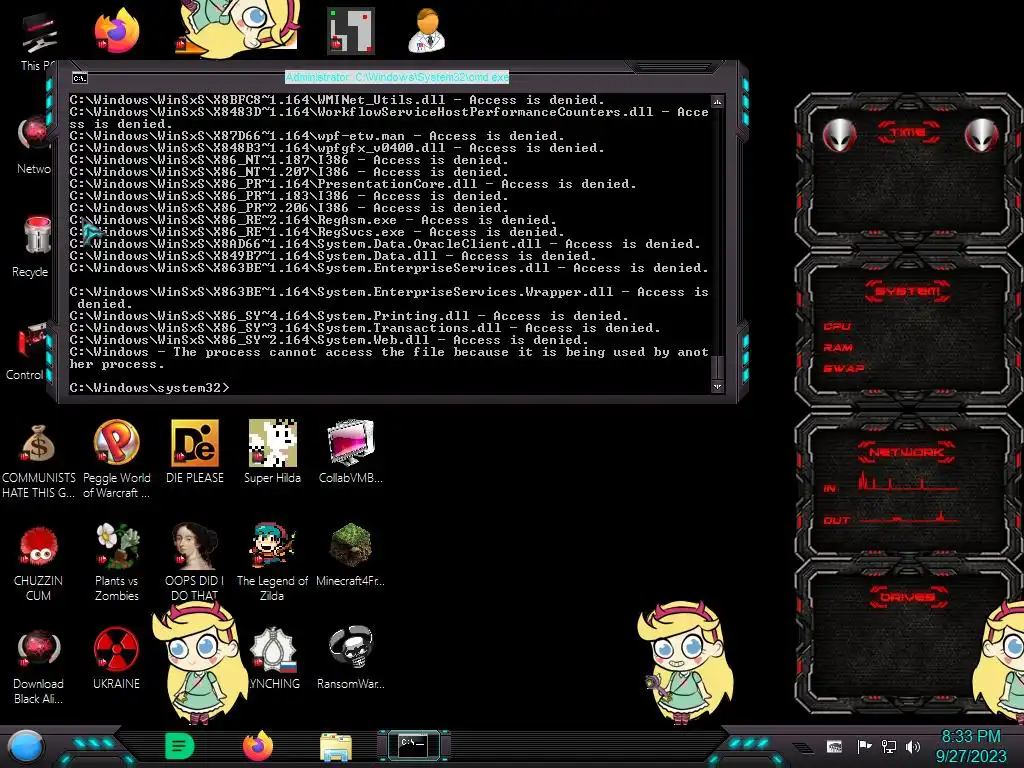Screen dimensions: 1024x768
Task: Click the C:\Windows\system32> prompt line
Action: point(150,388)
